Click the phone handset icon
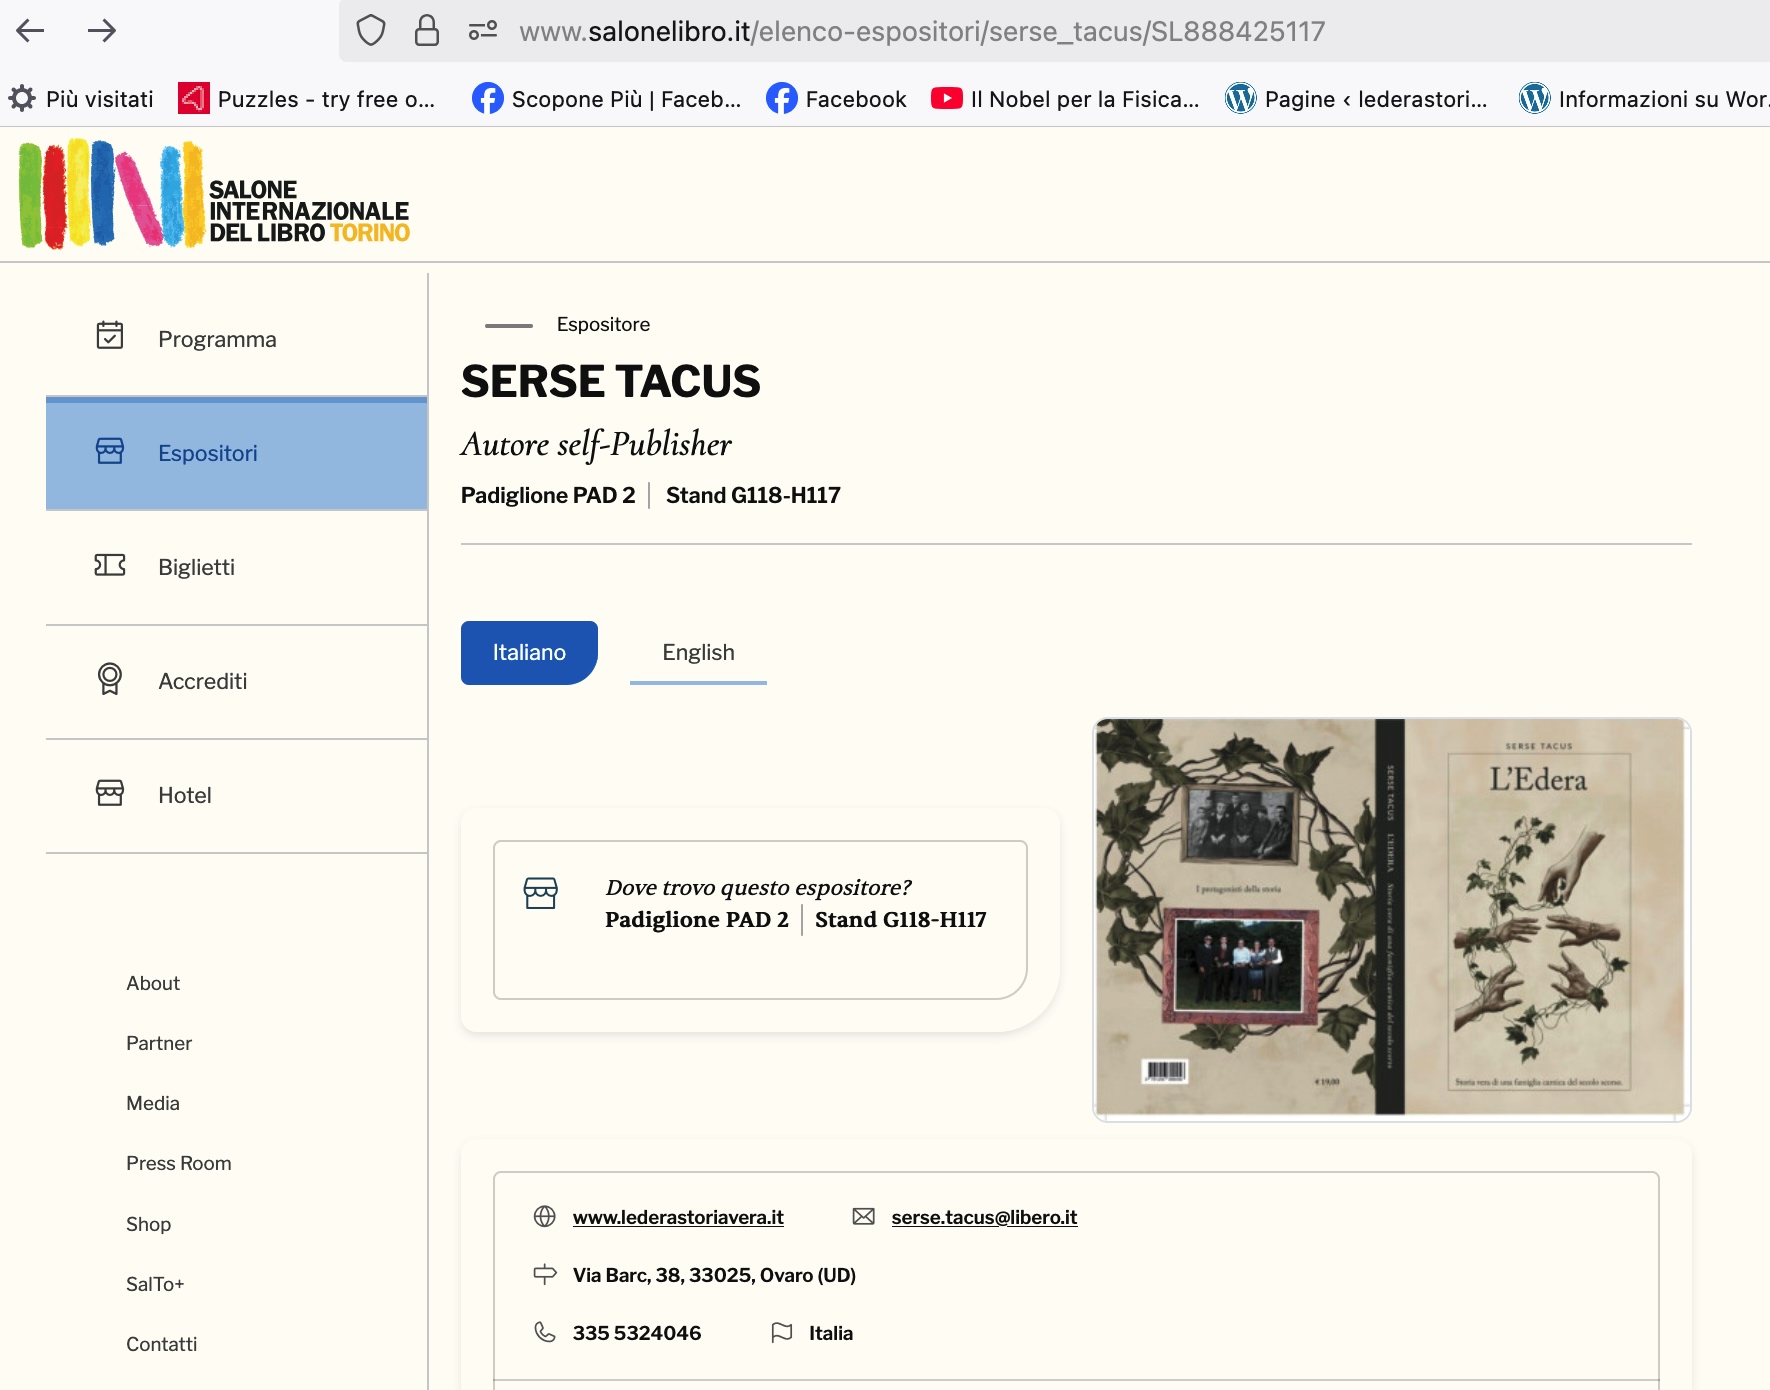The width and height of the screenshot is (1770, 1390). (x=545, y=1332)
